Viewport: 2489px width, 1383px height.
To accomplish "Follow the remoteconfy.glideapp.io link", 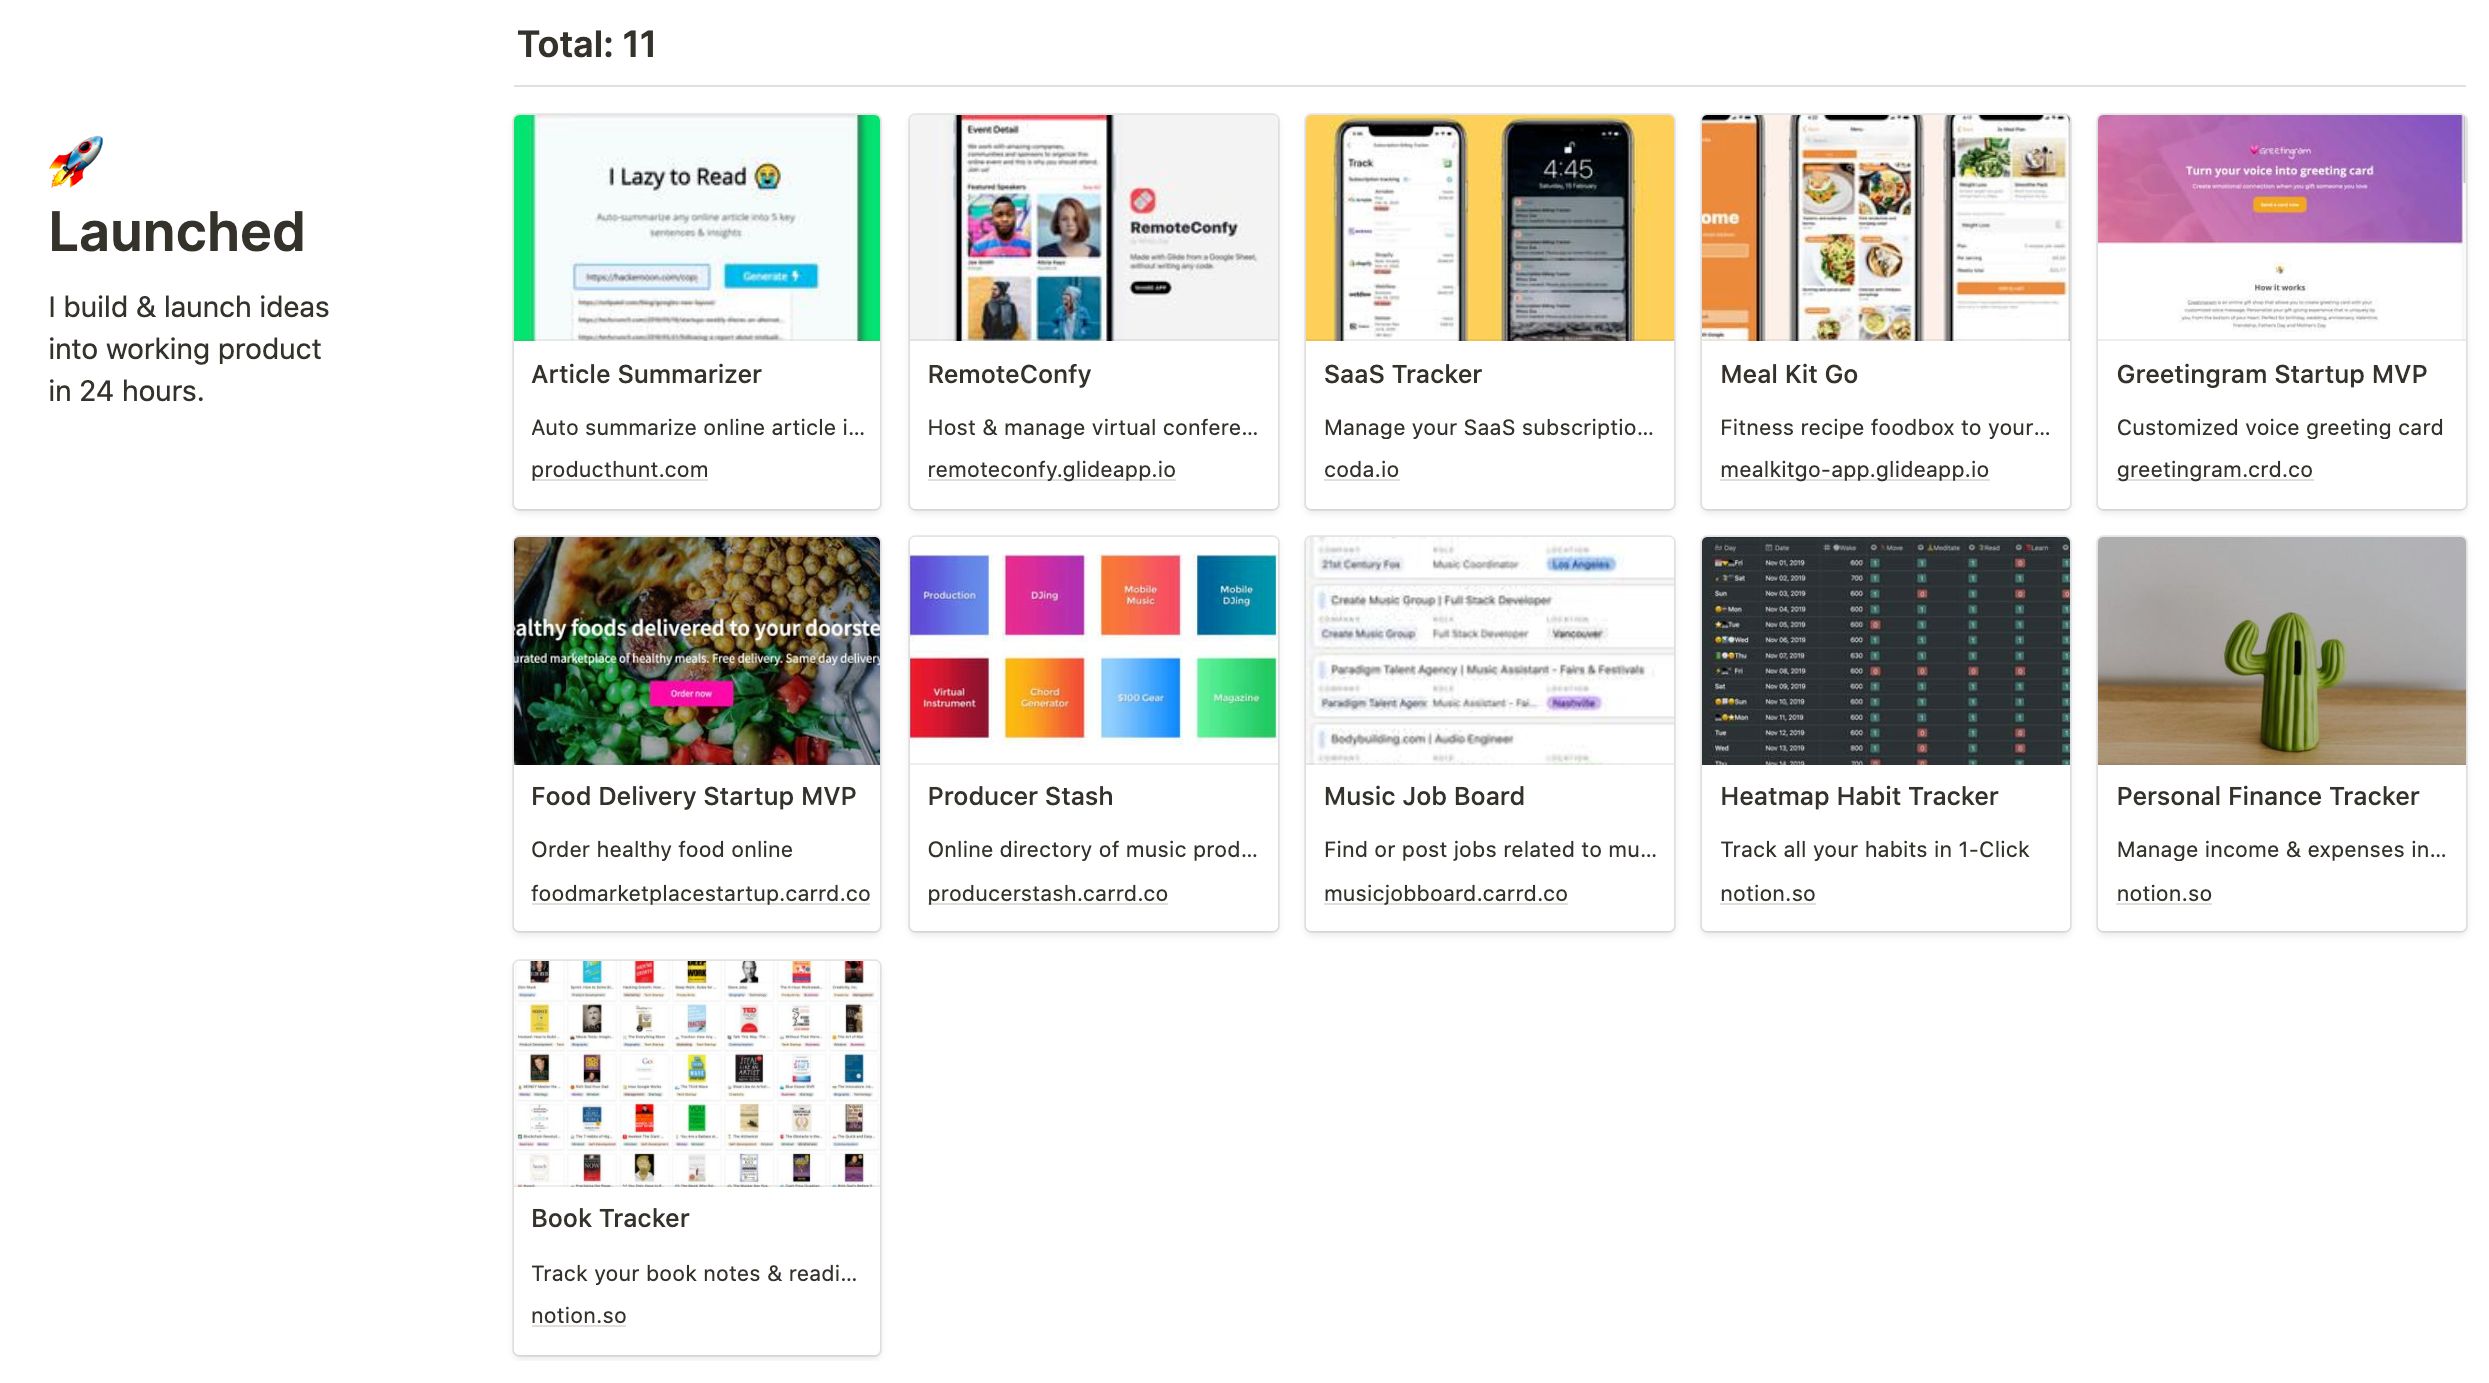I will (1051, 469).
